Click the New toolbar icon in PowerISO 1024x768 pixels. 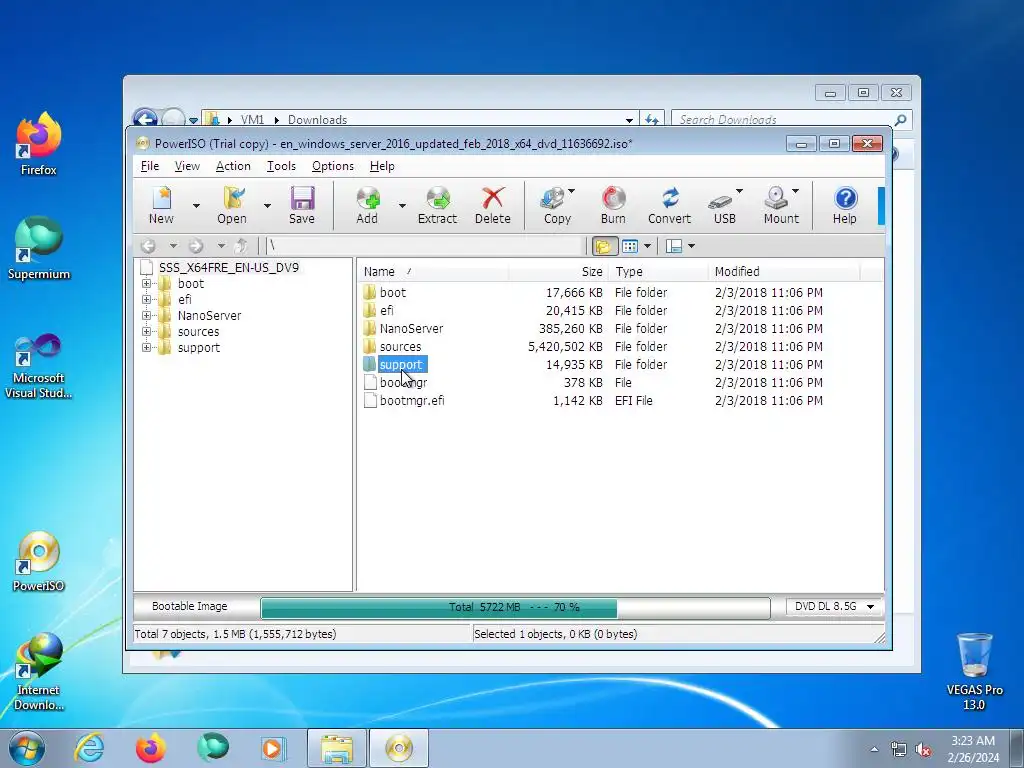tap(161, 205)
